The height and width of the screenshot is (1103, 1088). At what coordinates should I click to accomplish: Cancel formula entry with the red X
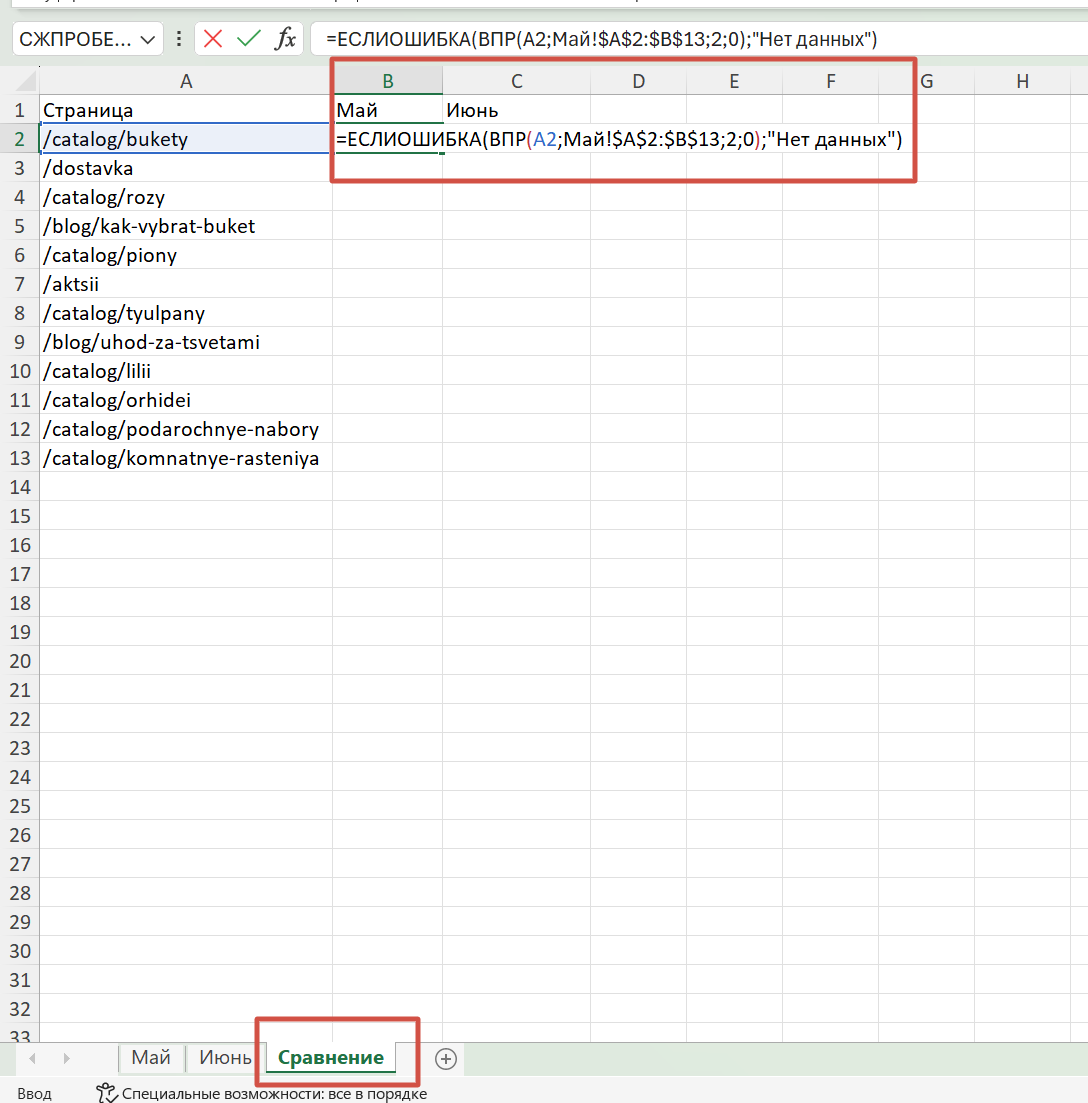(212, 39)
